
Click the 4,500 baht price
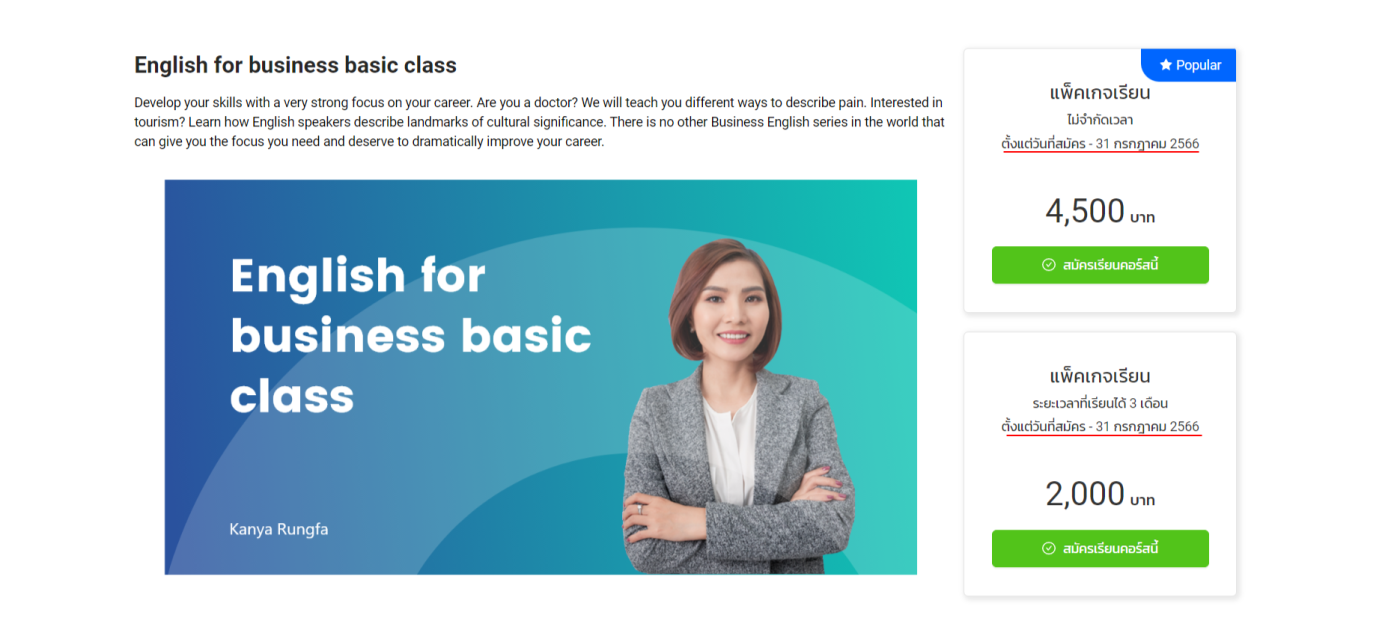(1100, 211)
